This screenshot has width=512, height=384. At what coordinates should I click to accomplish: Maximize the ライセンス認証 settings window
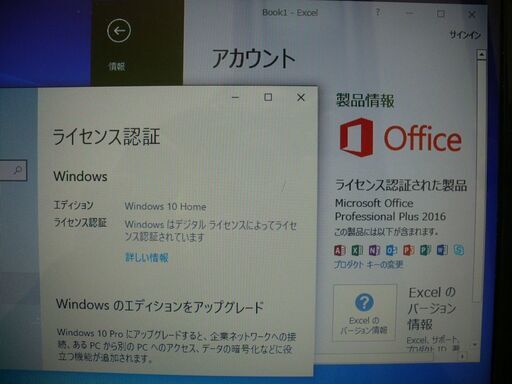tap(268, 97)
